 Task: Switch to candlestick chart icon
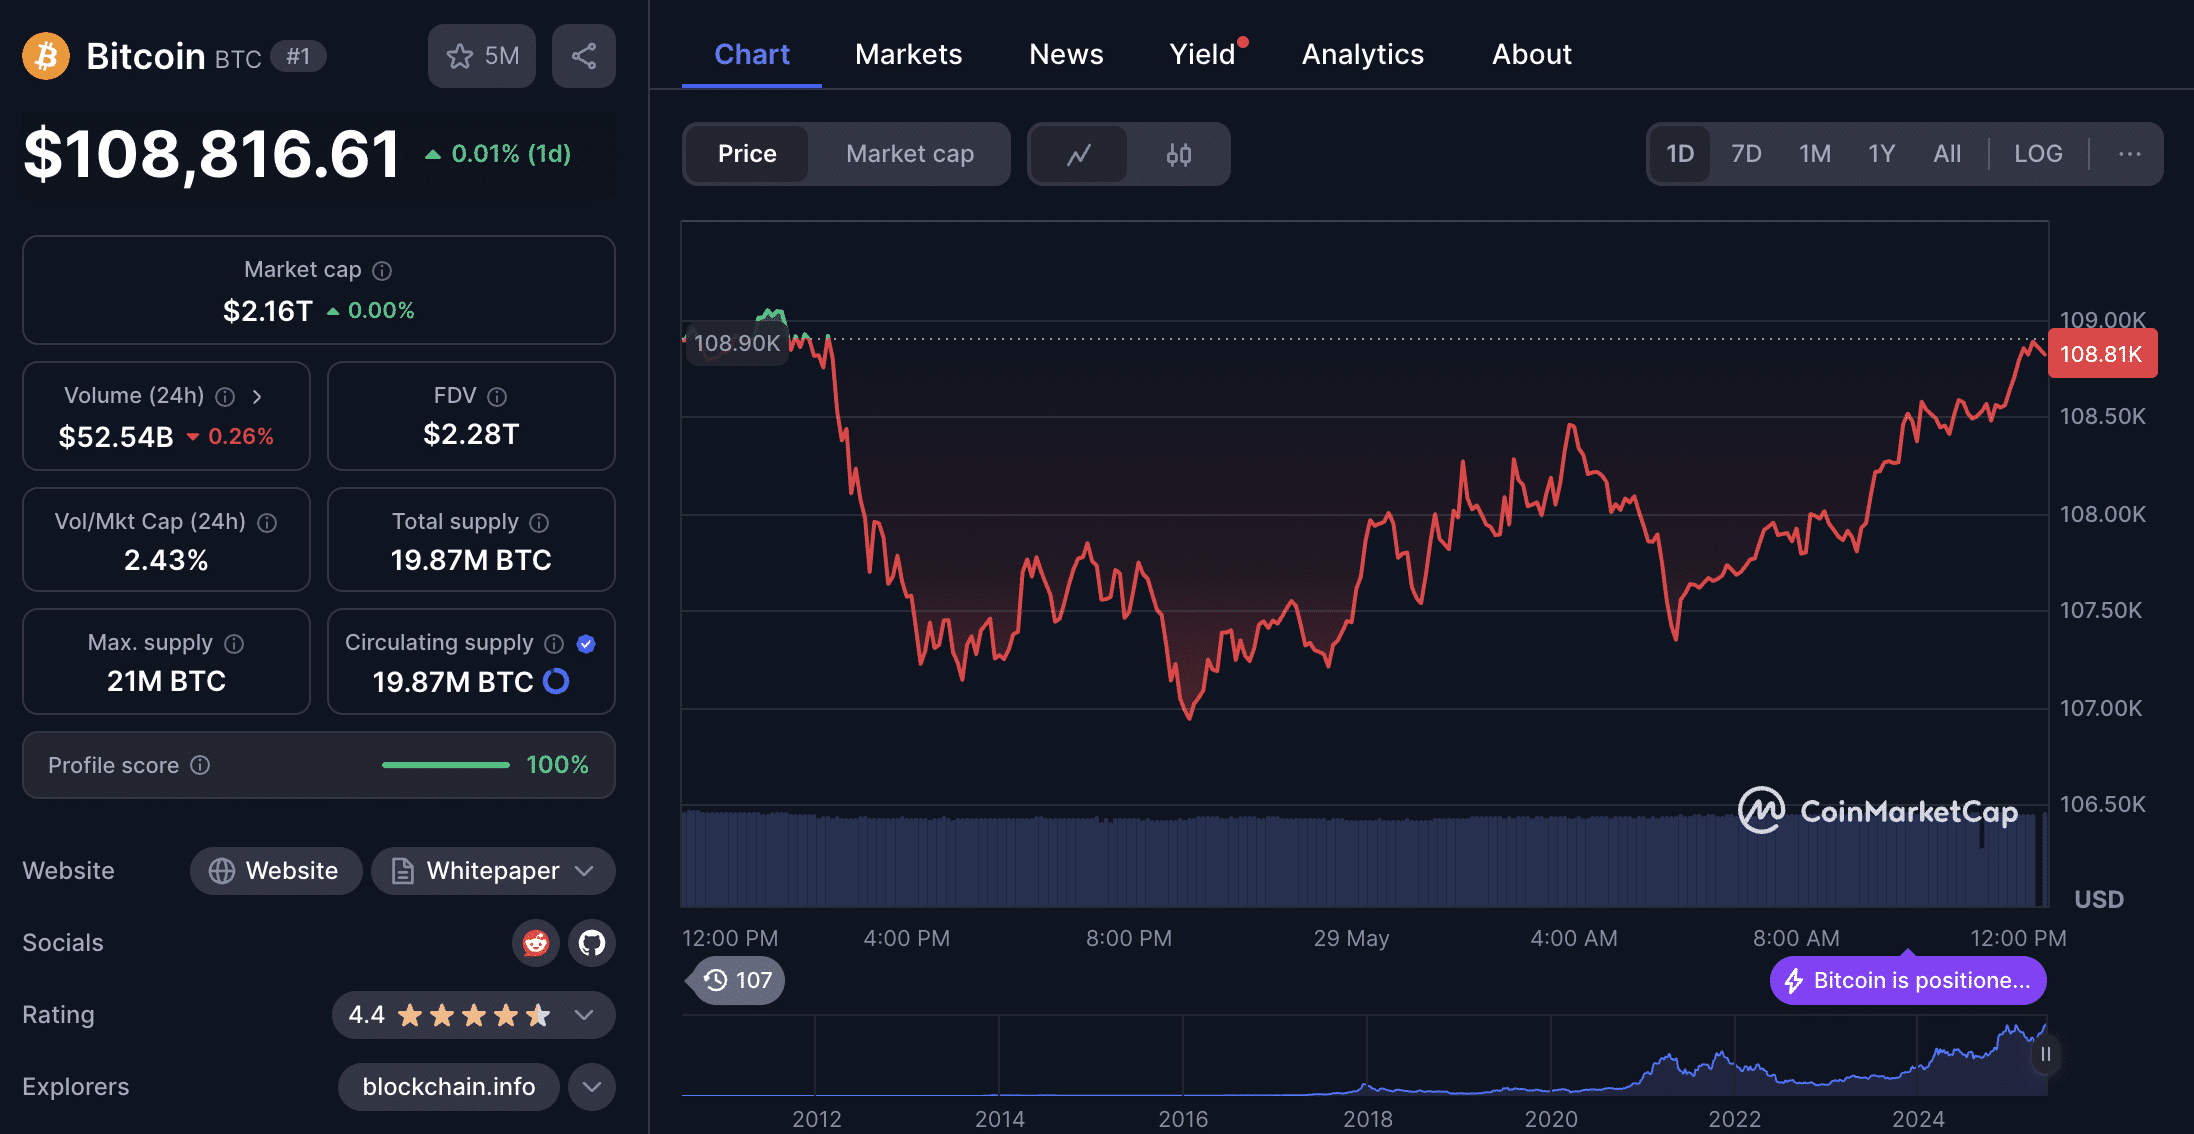1179,154
